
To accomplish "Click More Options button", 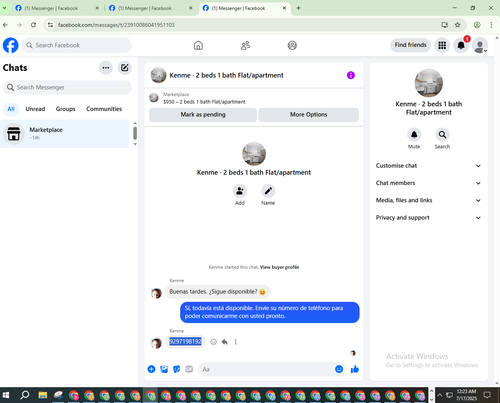I will (309, 115).
